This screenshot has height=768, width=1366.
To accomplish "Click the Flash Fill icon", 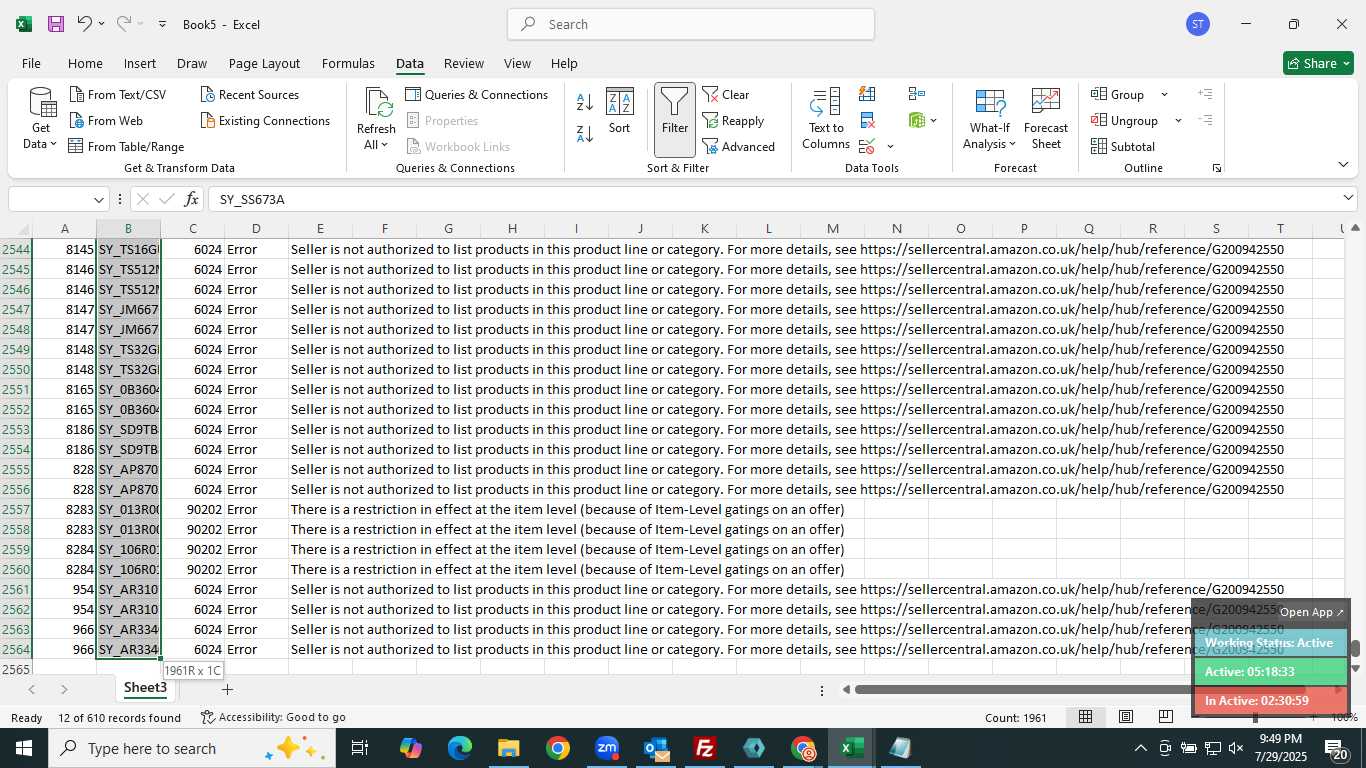I will click(867, 94).
